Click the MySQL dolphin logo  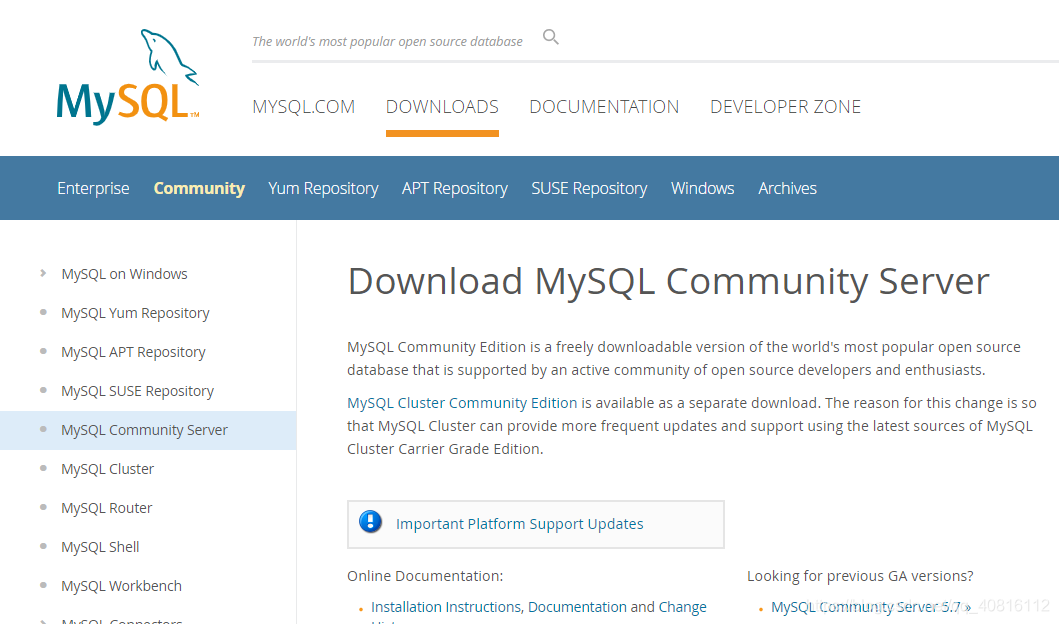coord(128,77)
